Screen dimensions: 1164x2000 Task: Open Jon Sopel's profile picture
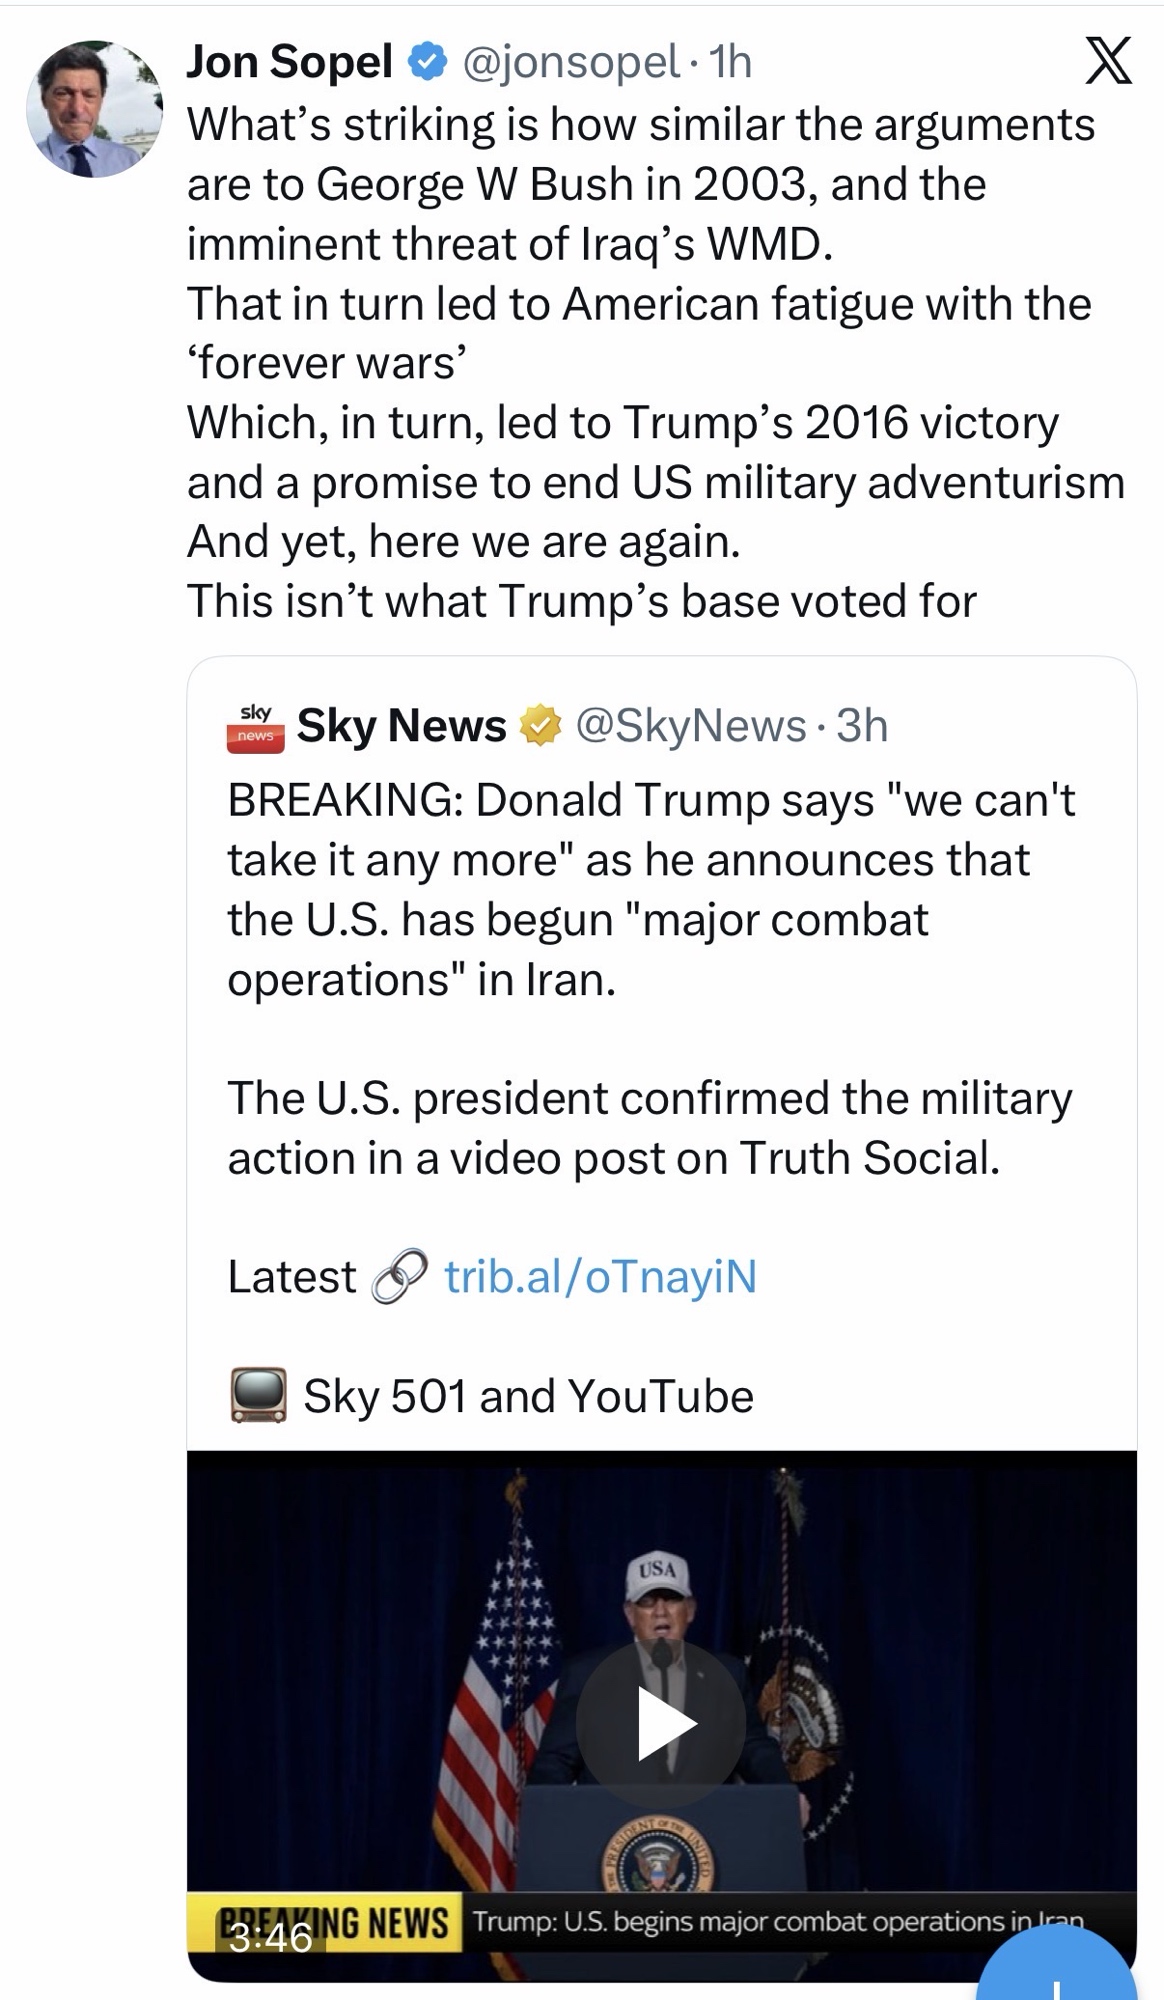[x=94, y=109]
